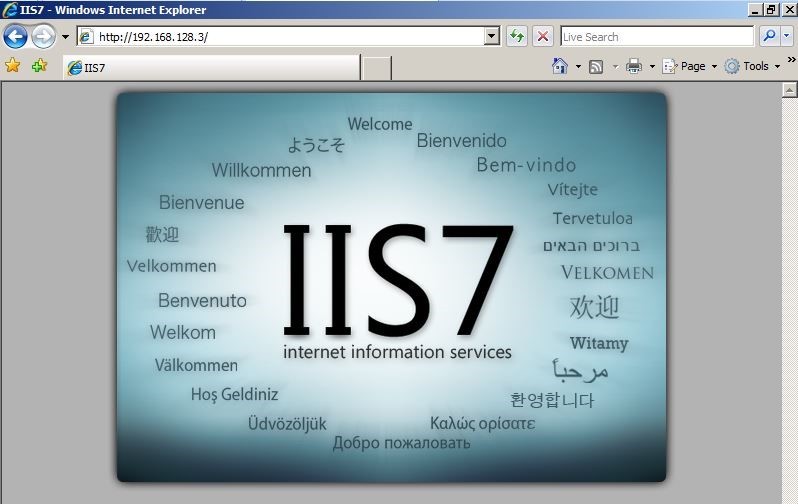Click the scroll up arrow

tap(789, 90)
